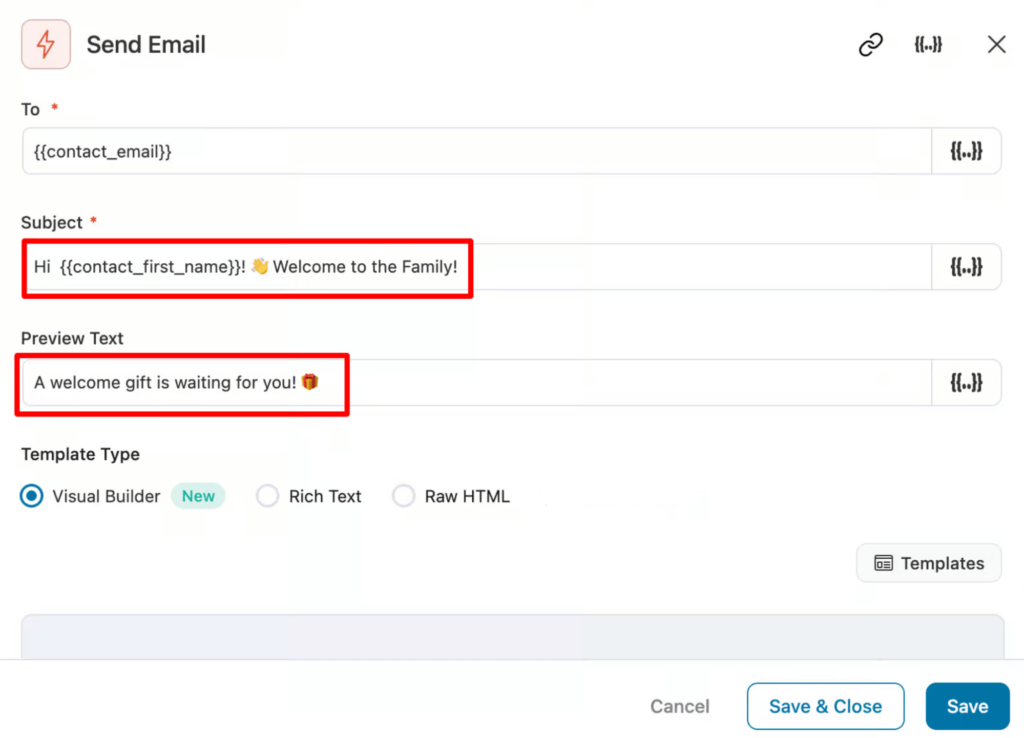The image size is (1024, 738).
Task: Open the link icon in the header
Action: point(871,44)
